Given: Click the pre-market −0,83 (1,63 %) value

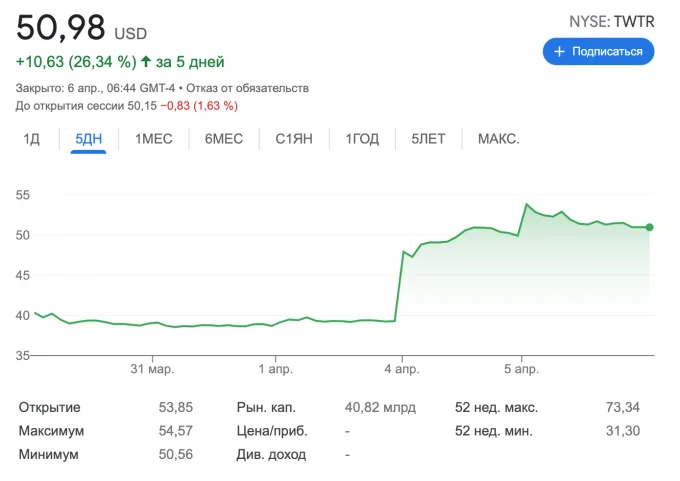Looking at the screenshot, I should click(199, 106).
